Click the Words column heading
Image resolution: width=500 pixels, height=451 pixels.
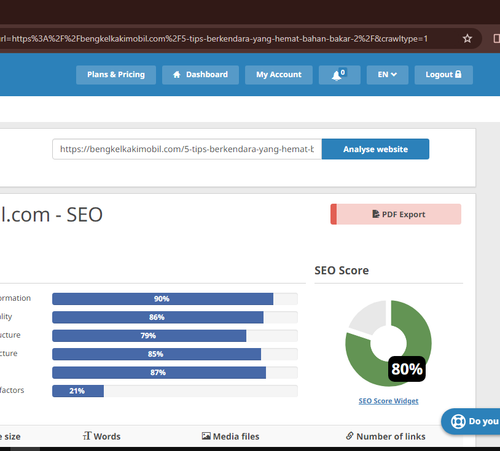[x=102, y=436]
